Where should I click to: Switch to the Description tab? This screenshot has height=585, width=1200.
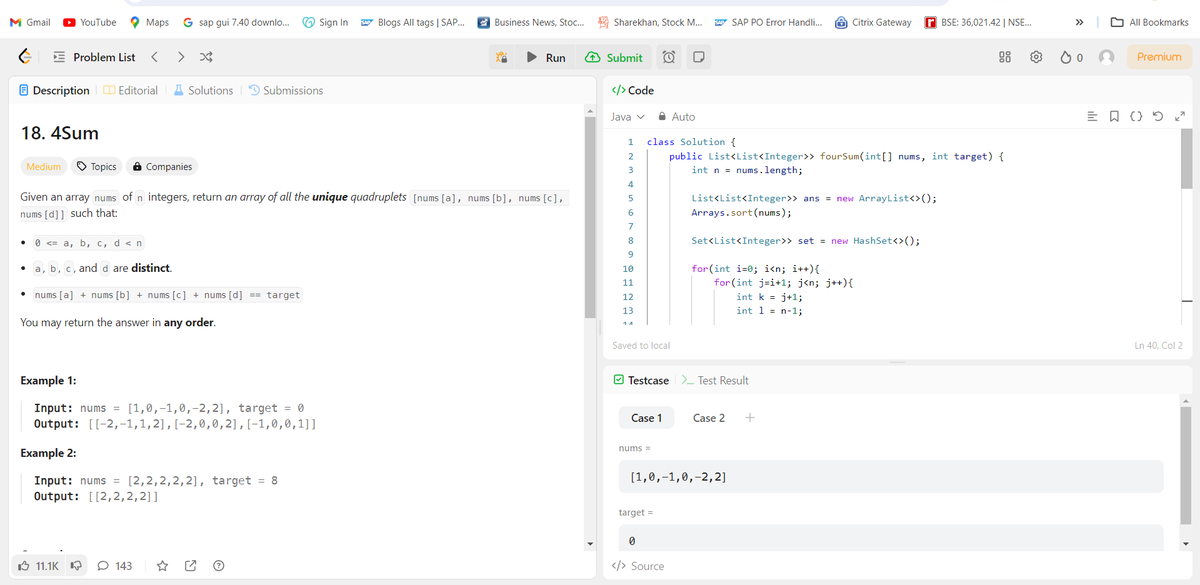click(54, 90)
